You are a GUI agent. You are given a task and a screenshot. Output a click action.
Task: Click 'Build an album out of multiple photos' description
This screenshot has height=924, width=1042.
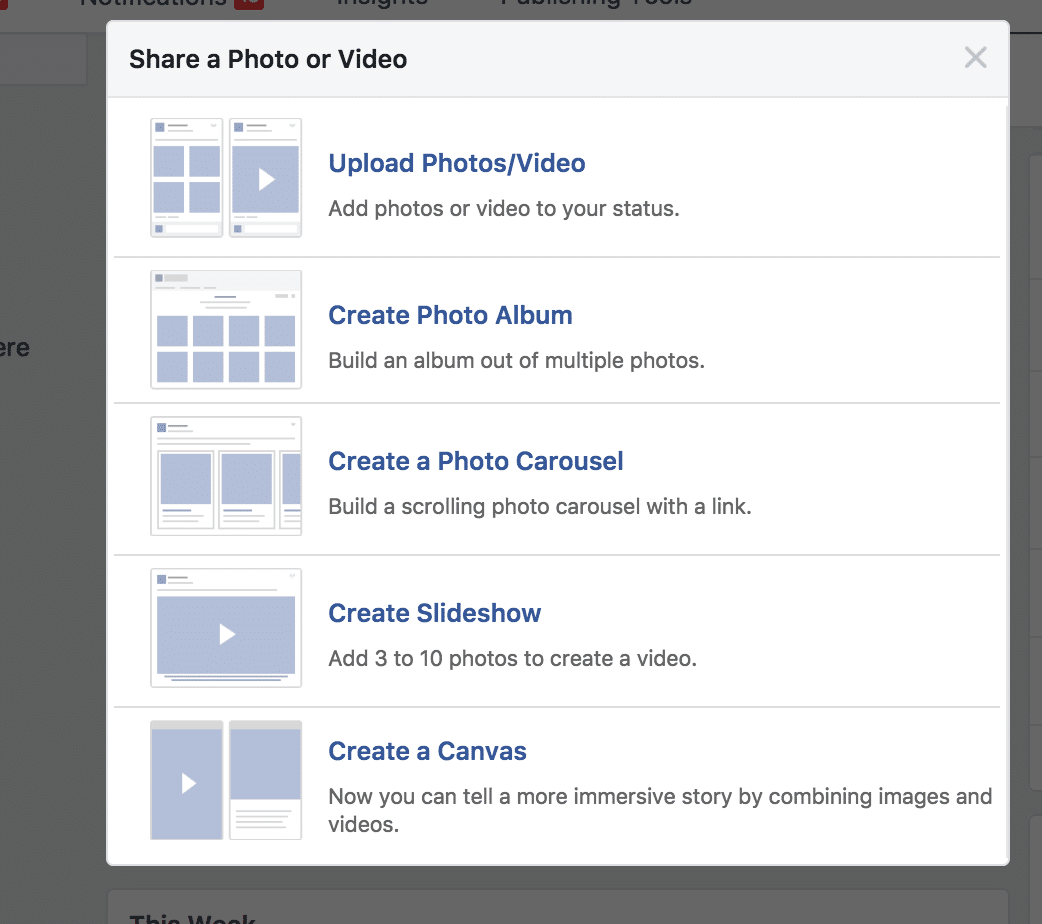click(516, 360)
